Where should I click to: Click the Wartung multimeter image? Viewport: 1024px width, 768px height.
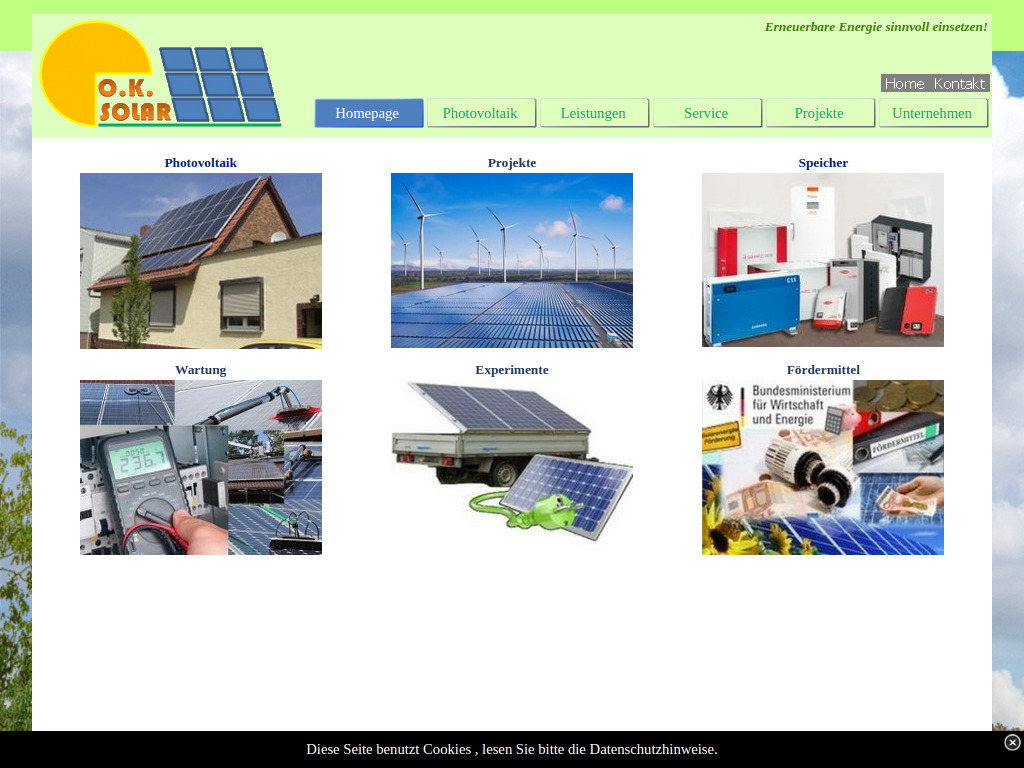(200, 467)
